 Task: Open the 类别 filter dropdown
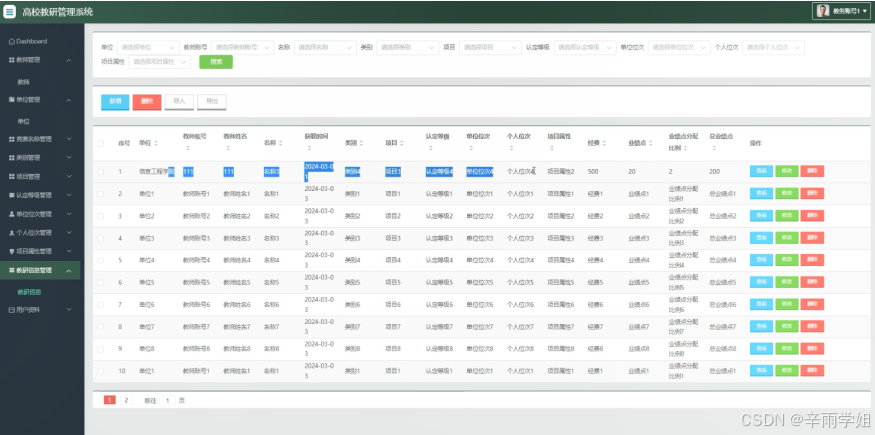408,48
